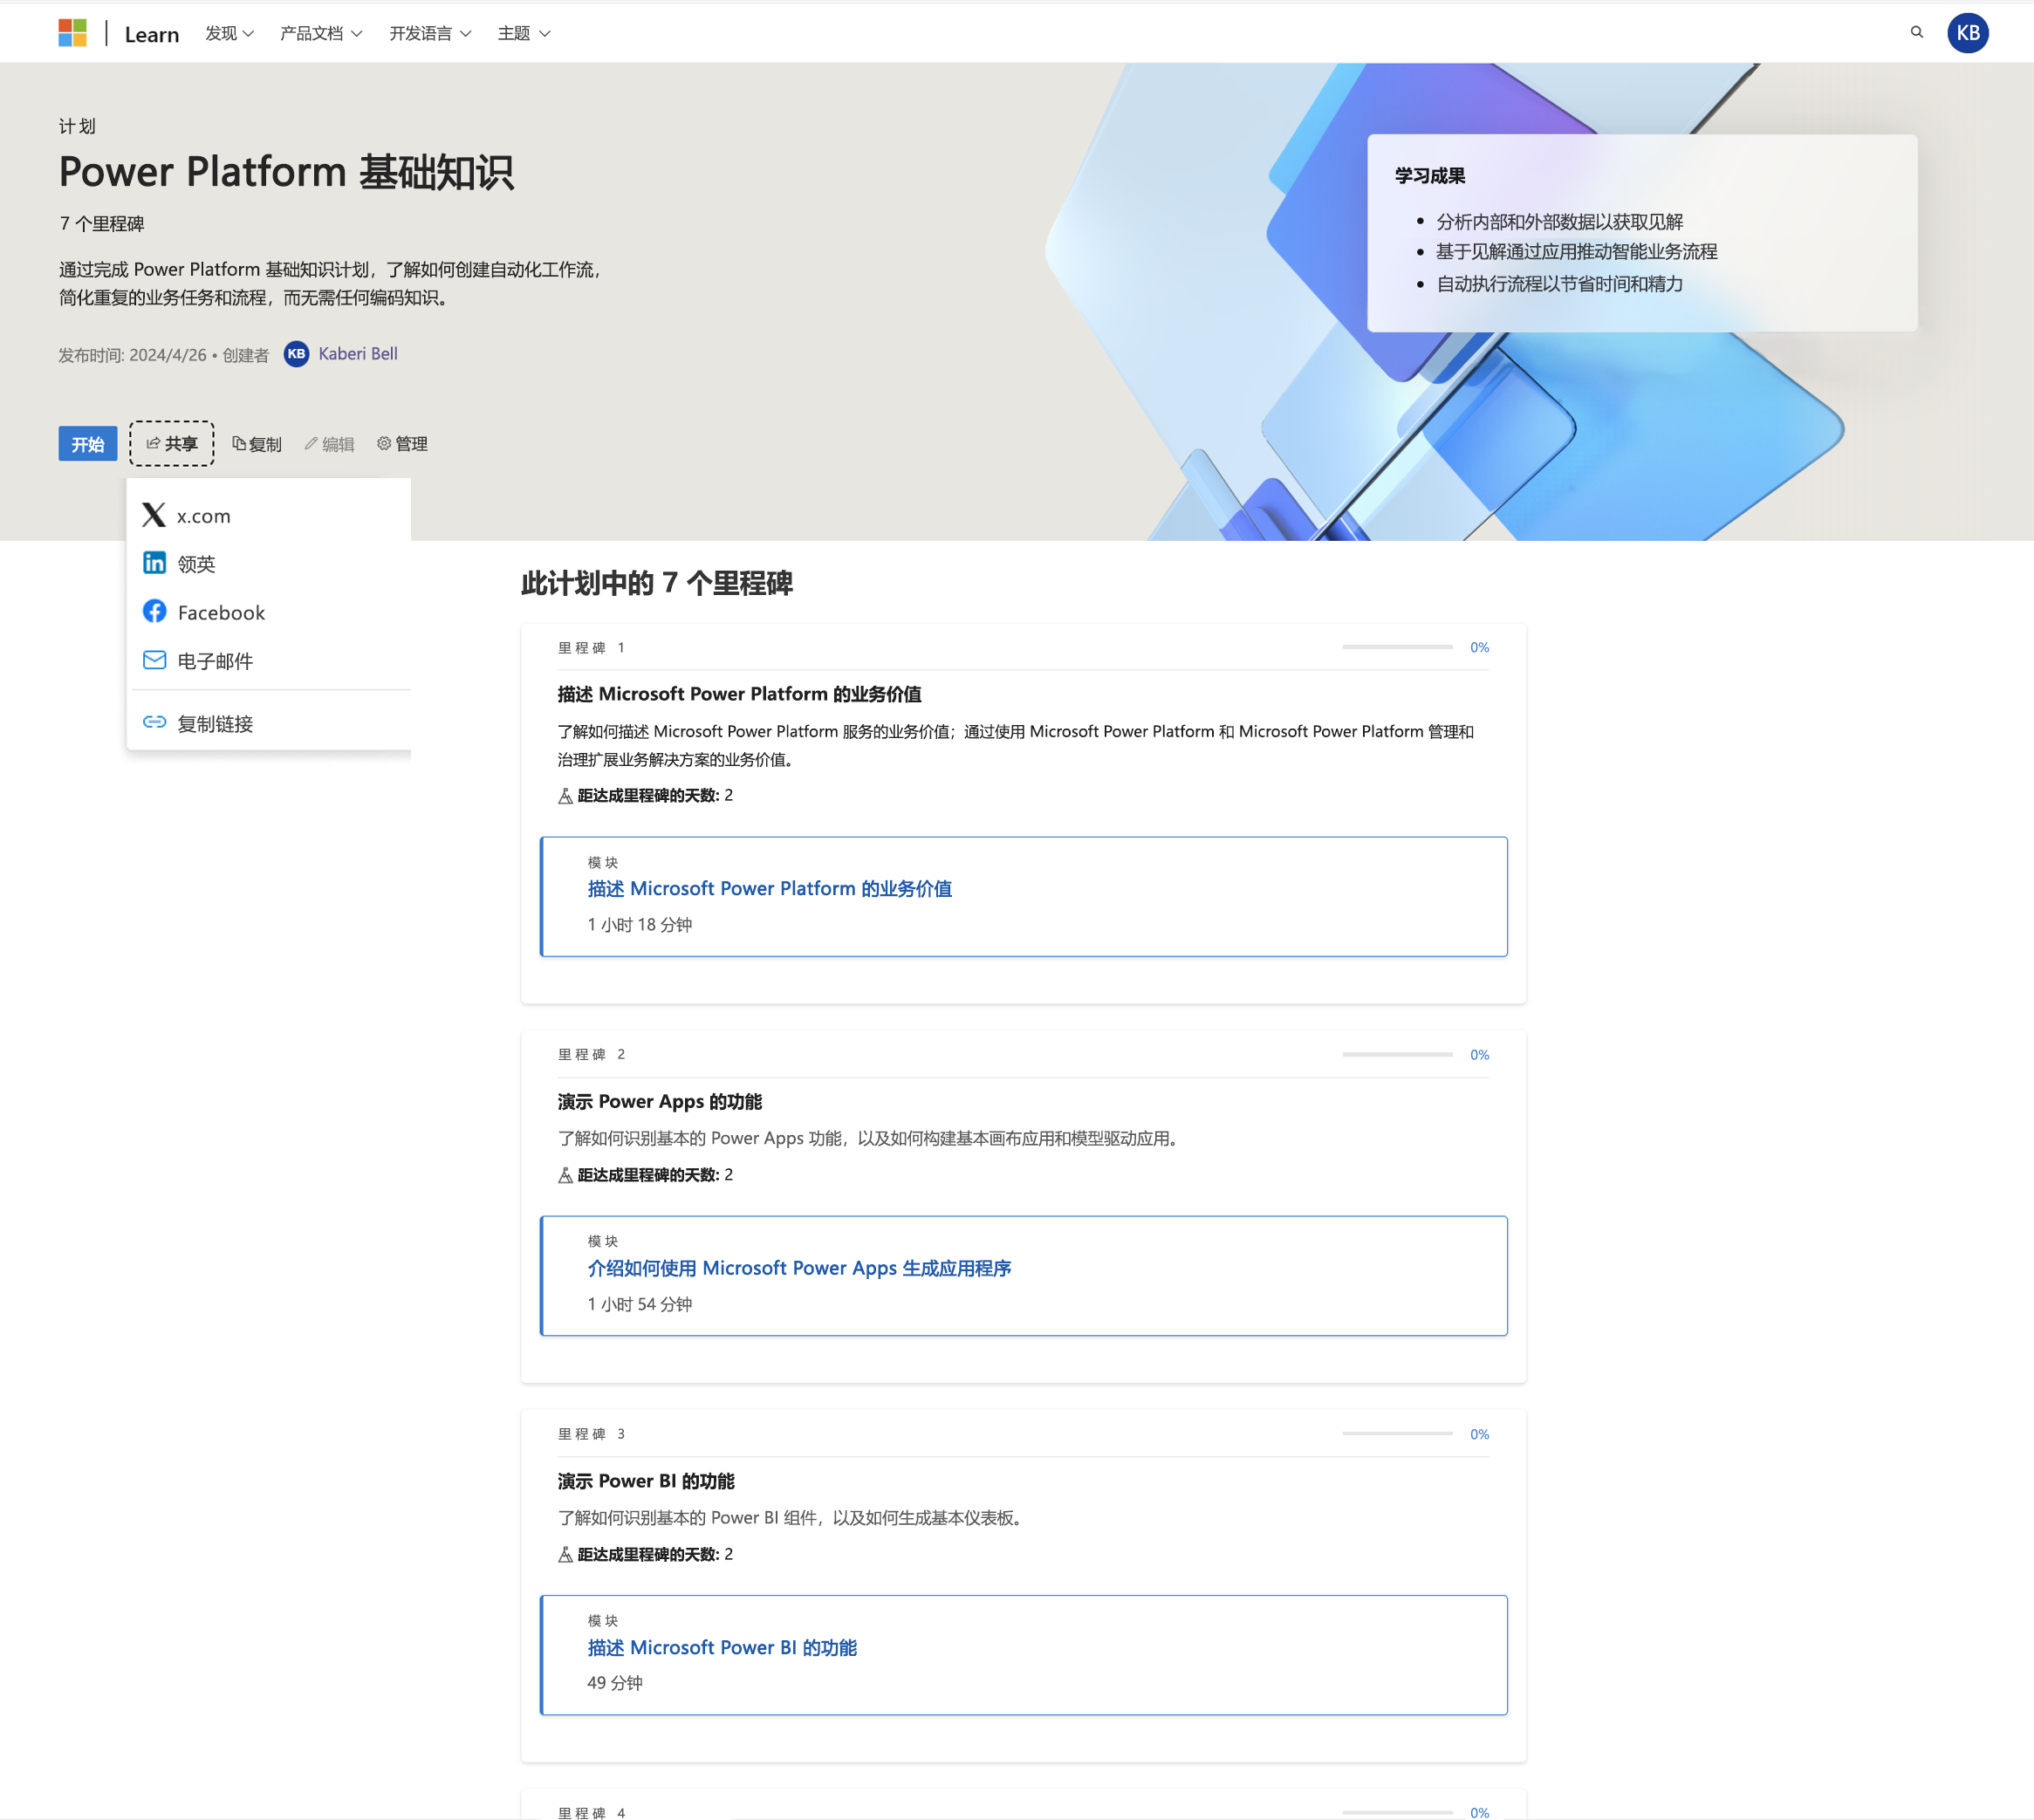Click milestone 2 progress bar
The height and width of the screenshot is (1820, 2034).
pos(1396,1054)
